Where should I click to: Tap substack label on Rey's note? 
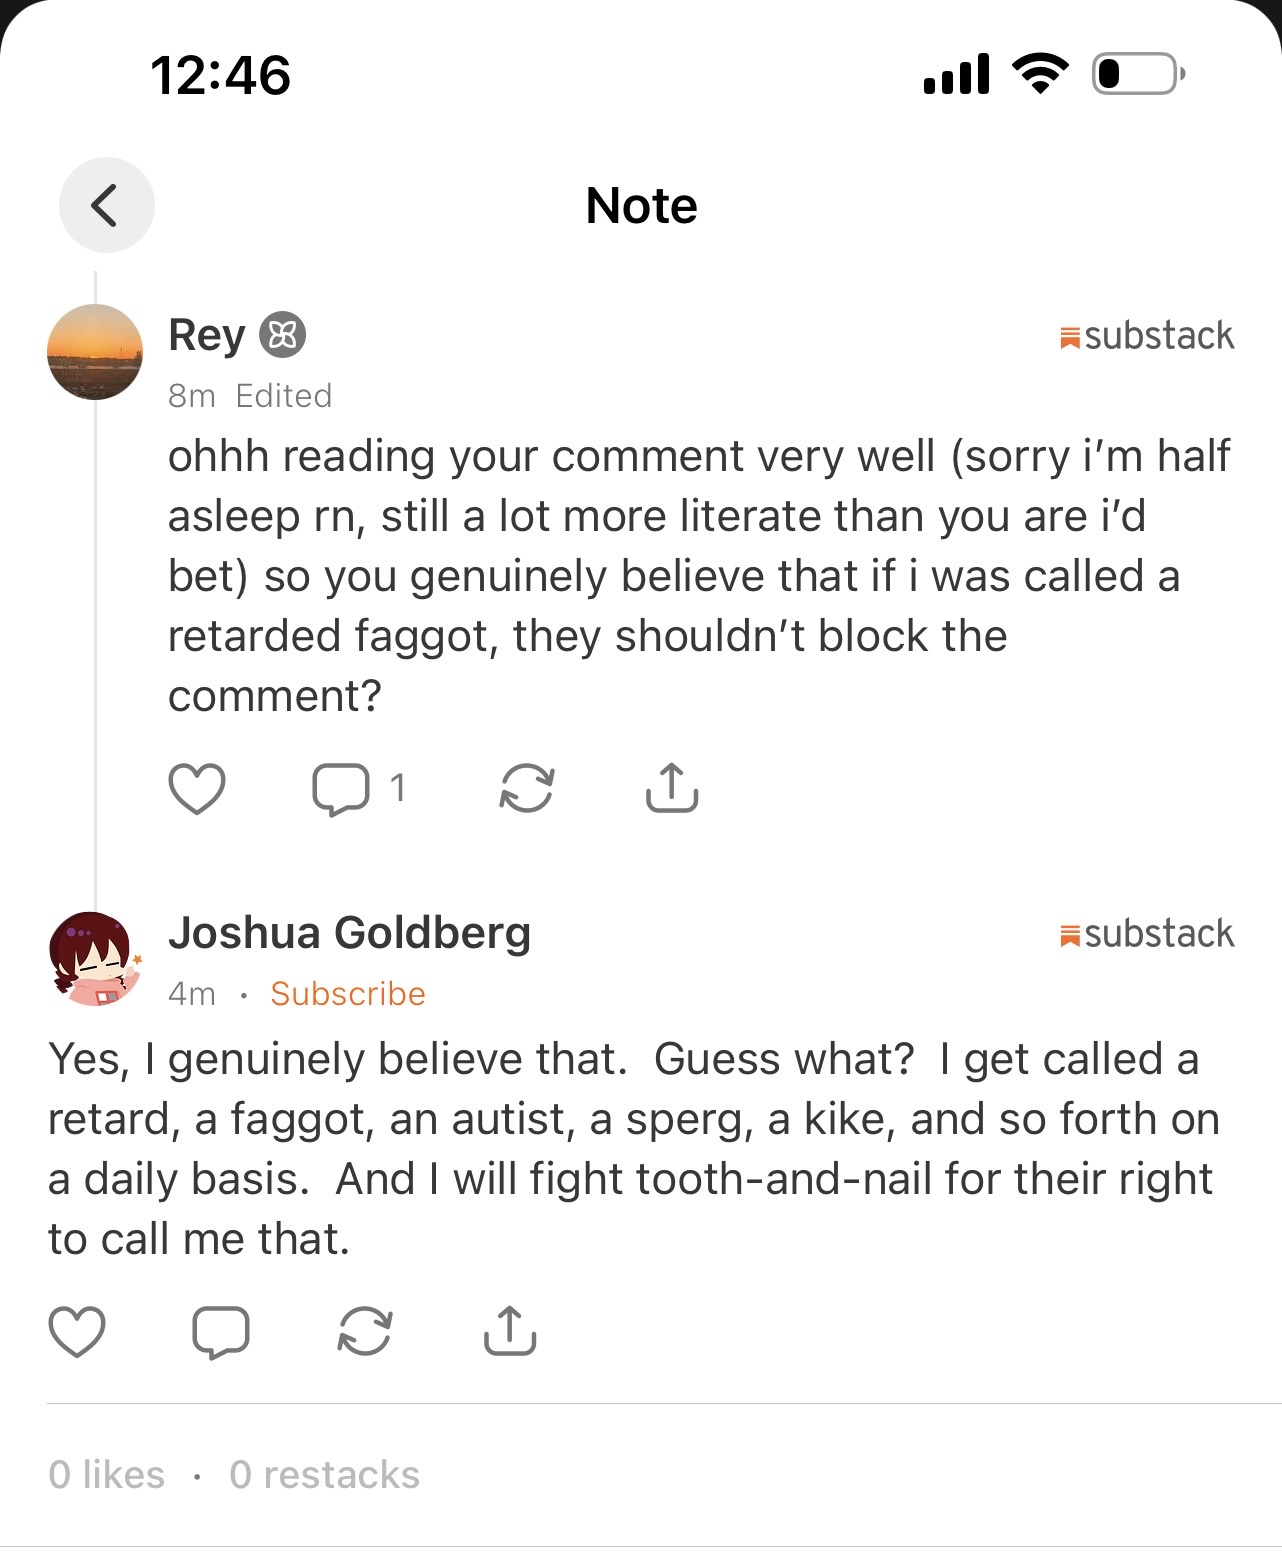click(1146, 336)
